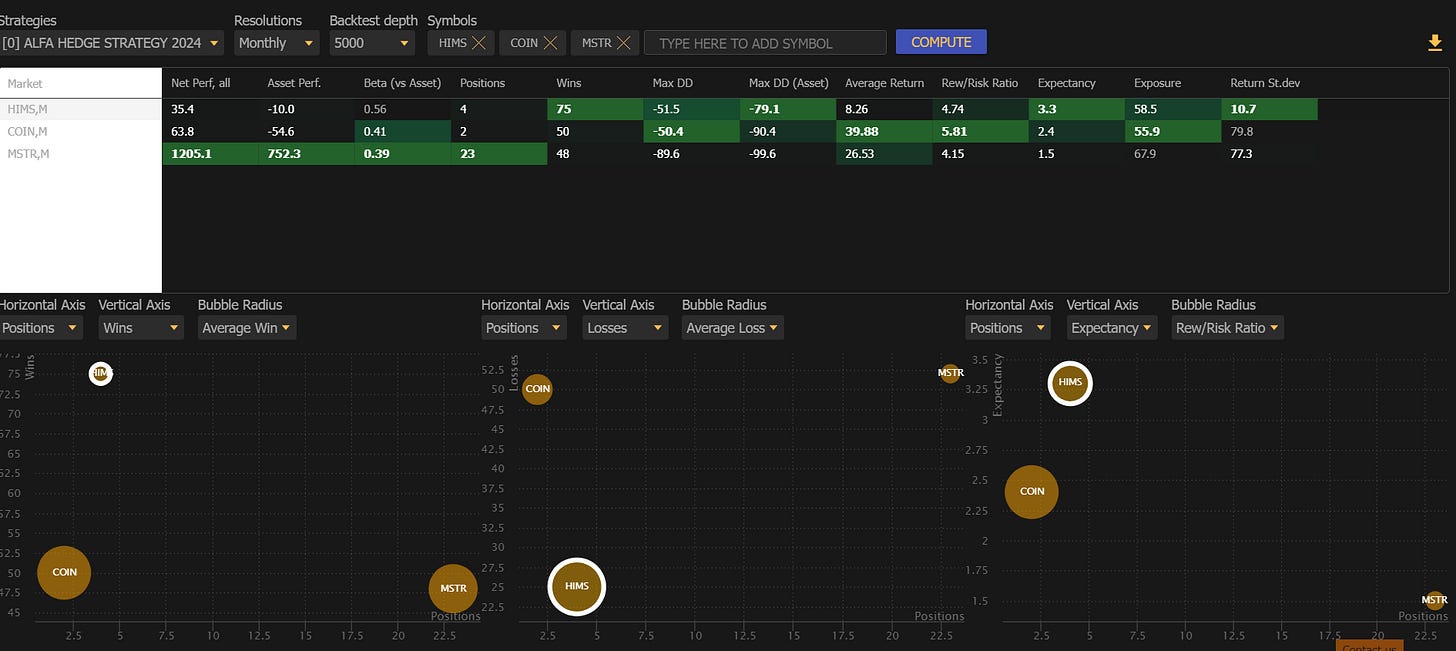Image resolution: width=1456 pixels, height=651 pixels.
Task: Click the COIN bubble in Losses chart
Action: tap(537, 388)
